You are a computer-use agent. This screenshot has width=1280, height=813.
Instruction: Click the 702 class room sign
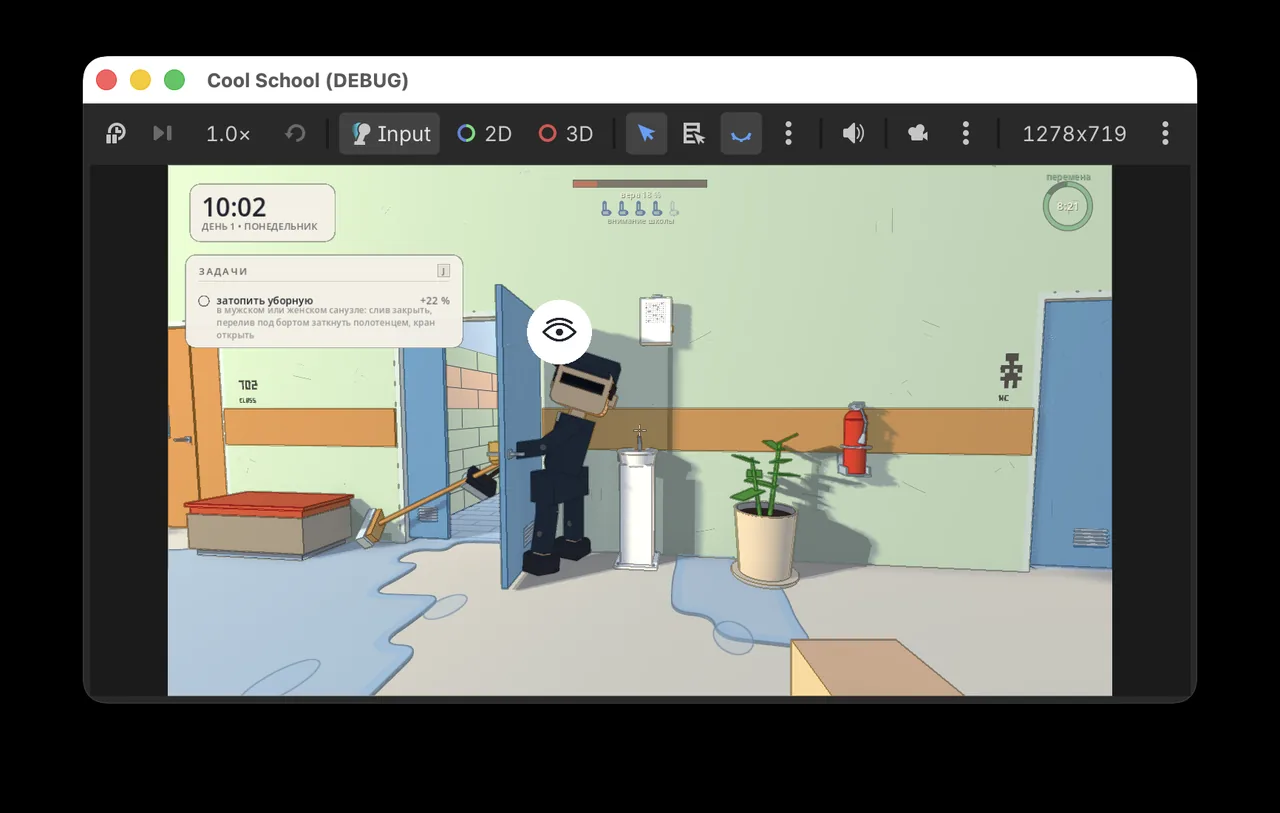(x=247, y=390)
